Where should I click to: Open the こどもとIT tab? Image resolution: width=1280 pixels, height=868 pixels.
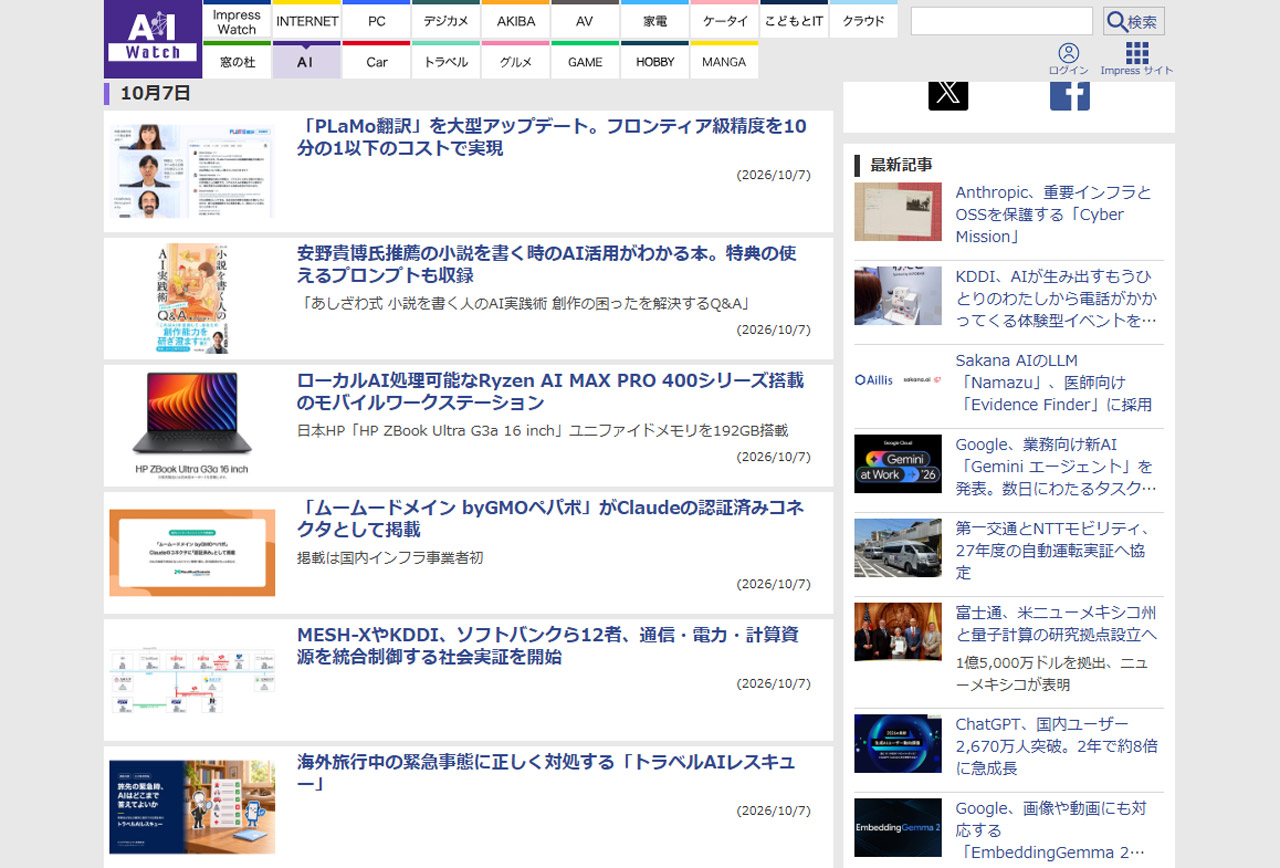coord(794,21)
